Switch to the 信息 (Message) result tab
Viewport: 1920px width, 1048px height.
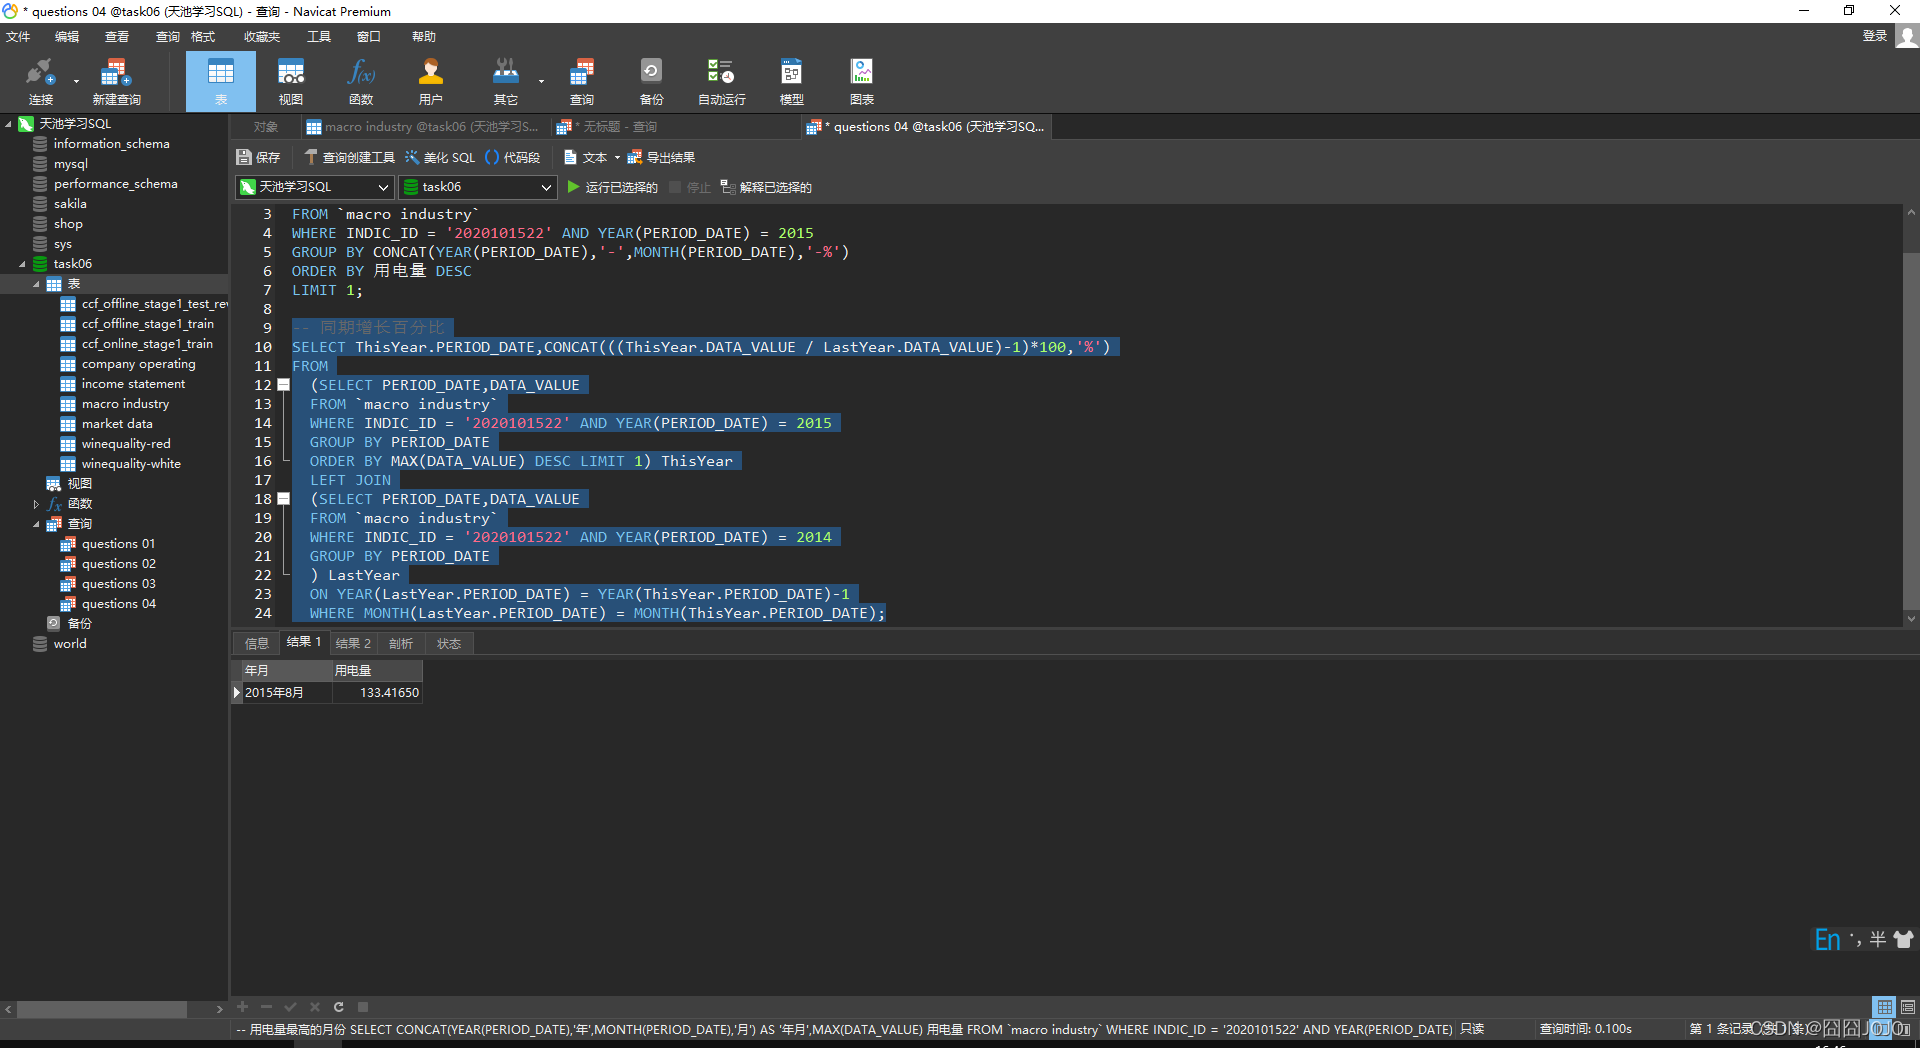pyautogui.click(x=257, y=643)
